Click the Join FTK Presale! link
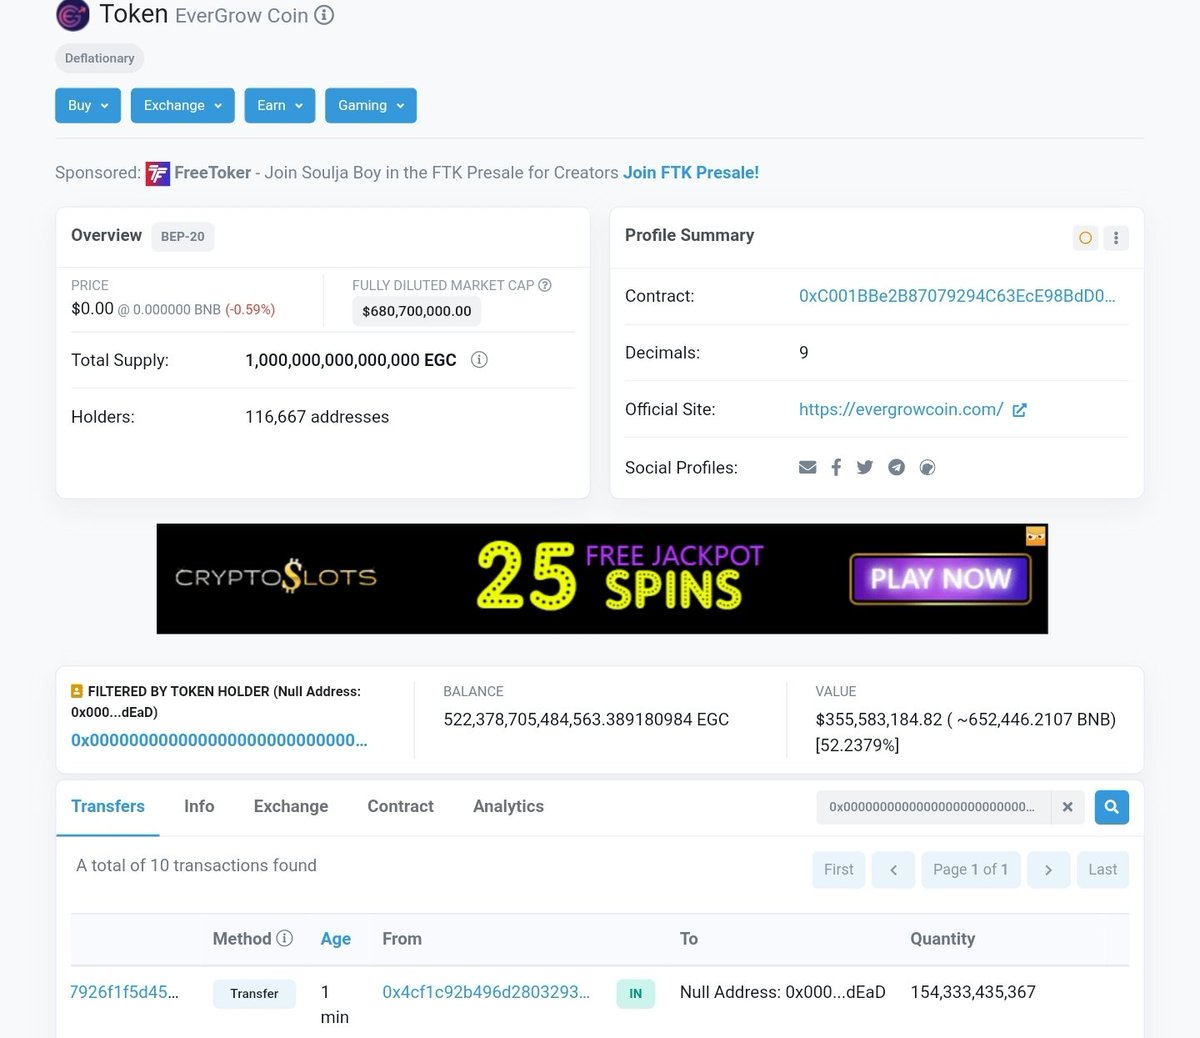The height and width of the screenshot is (1038, 1200). pyautogui.click(x=691, y=172)
